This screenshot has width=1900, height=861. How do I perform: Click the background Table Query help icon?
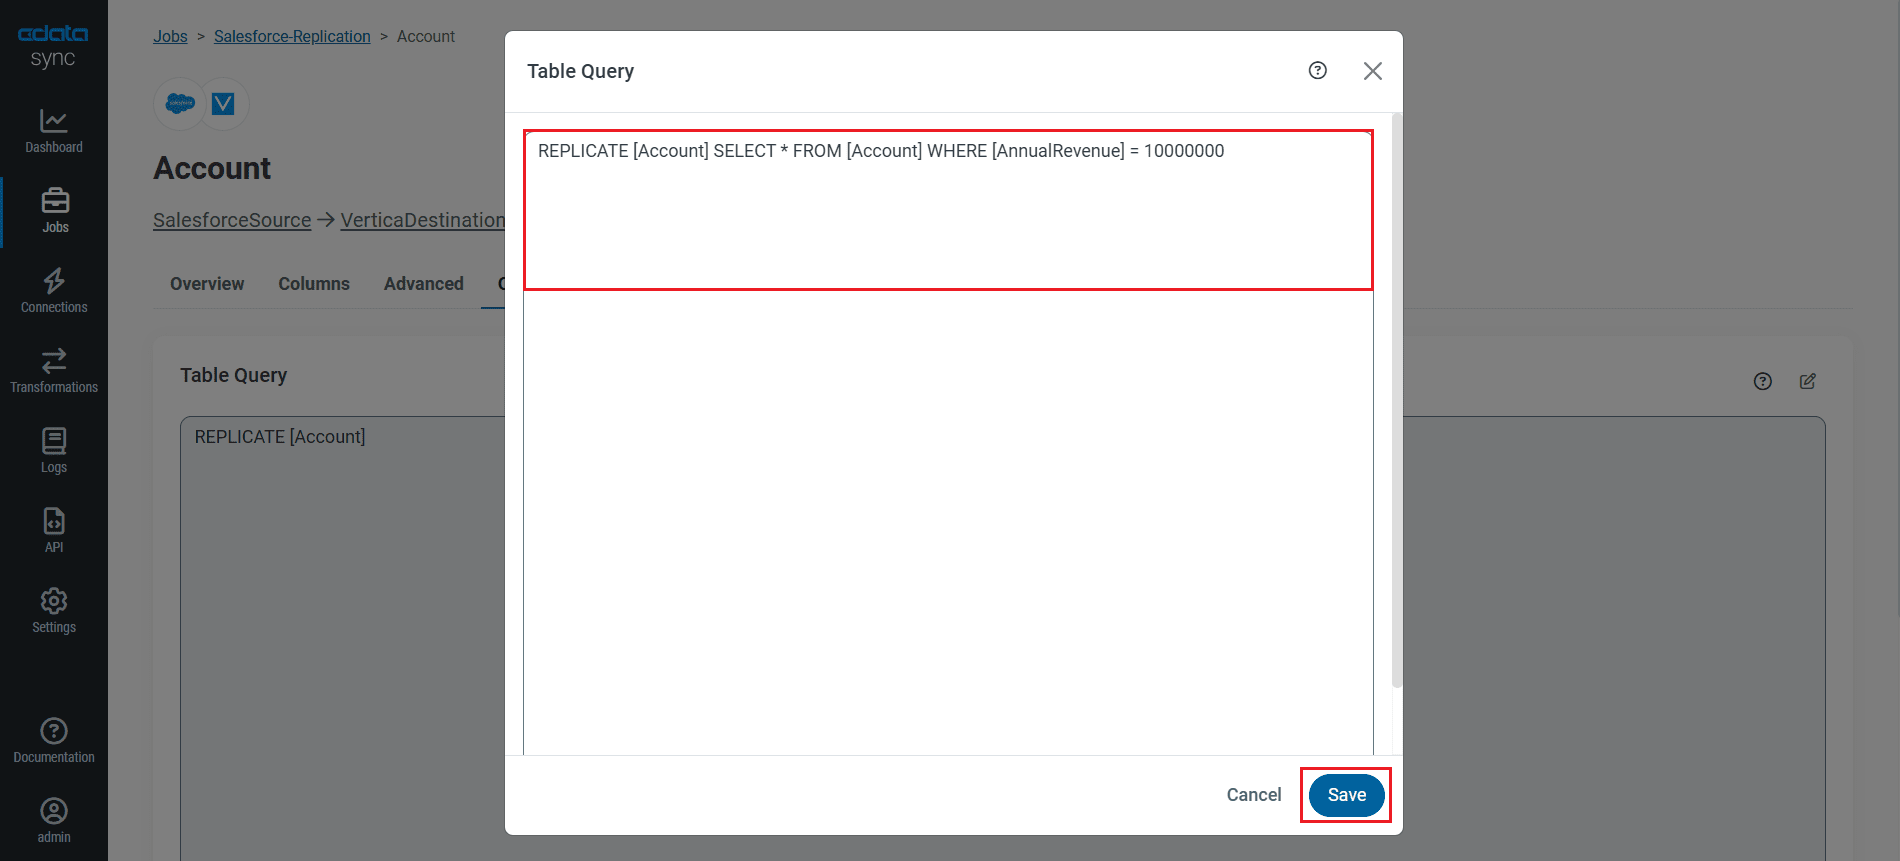(1762, 381)
